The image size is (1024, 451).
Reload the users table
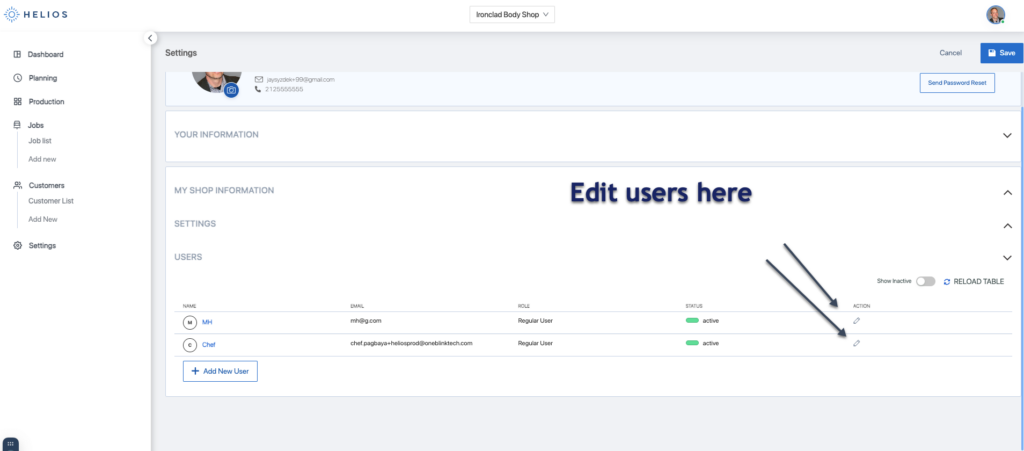pos(974,281)
